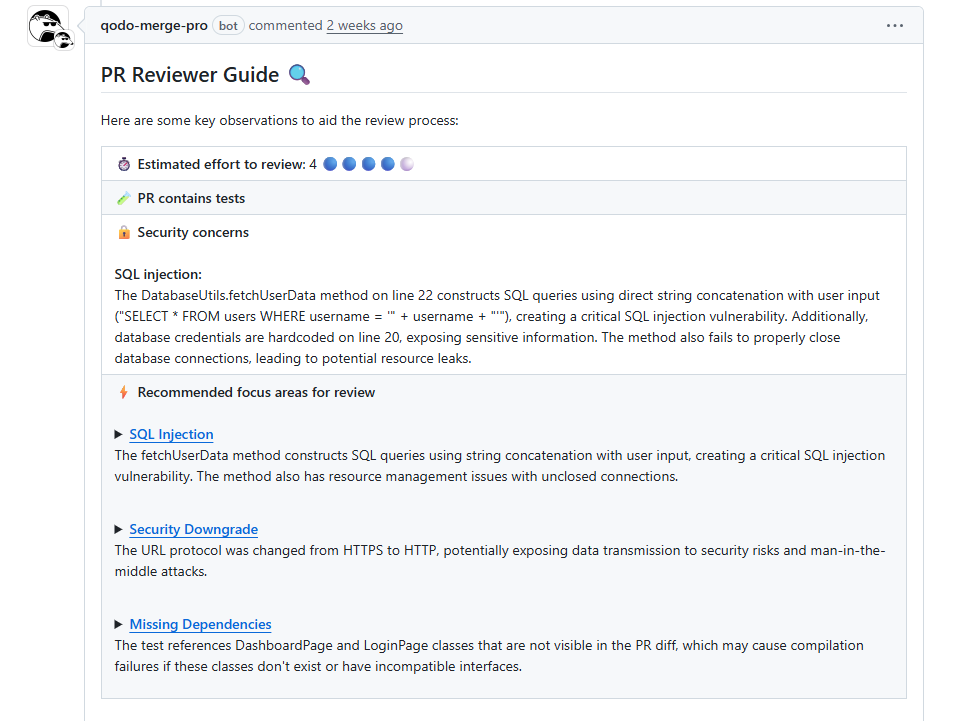The width and height of the screenshot is (964, 721).
Task: Click the faded fifth effort rating dot
Action: (x=407, y=164)
